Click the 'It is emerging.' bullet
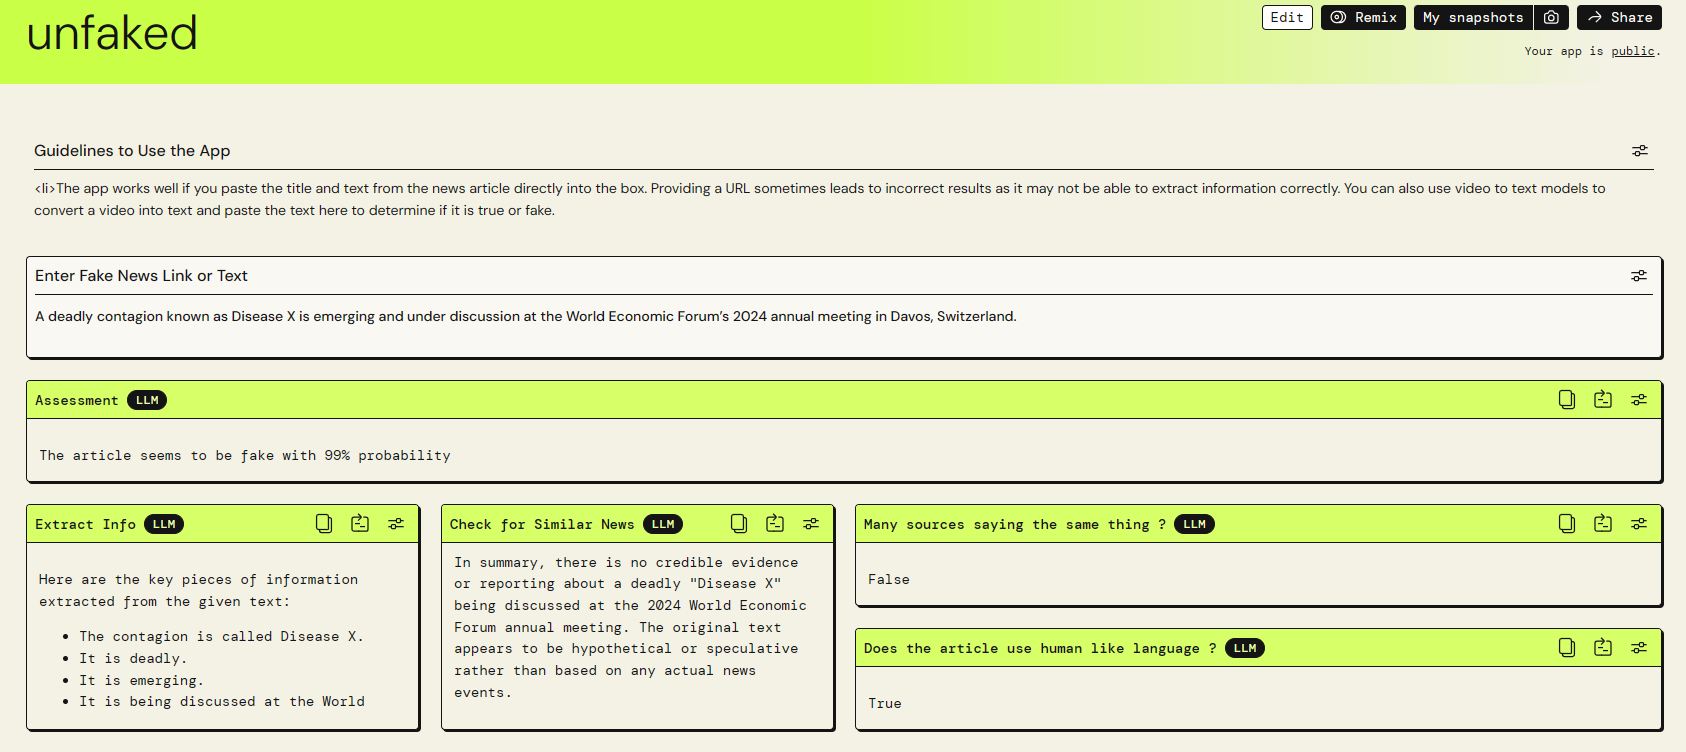1686x752 pixels. 141,681
